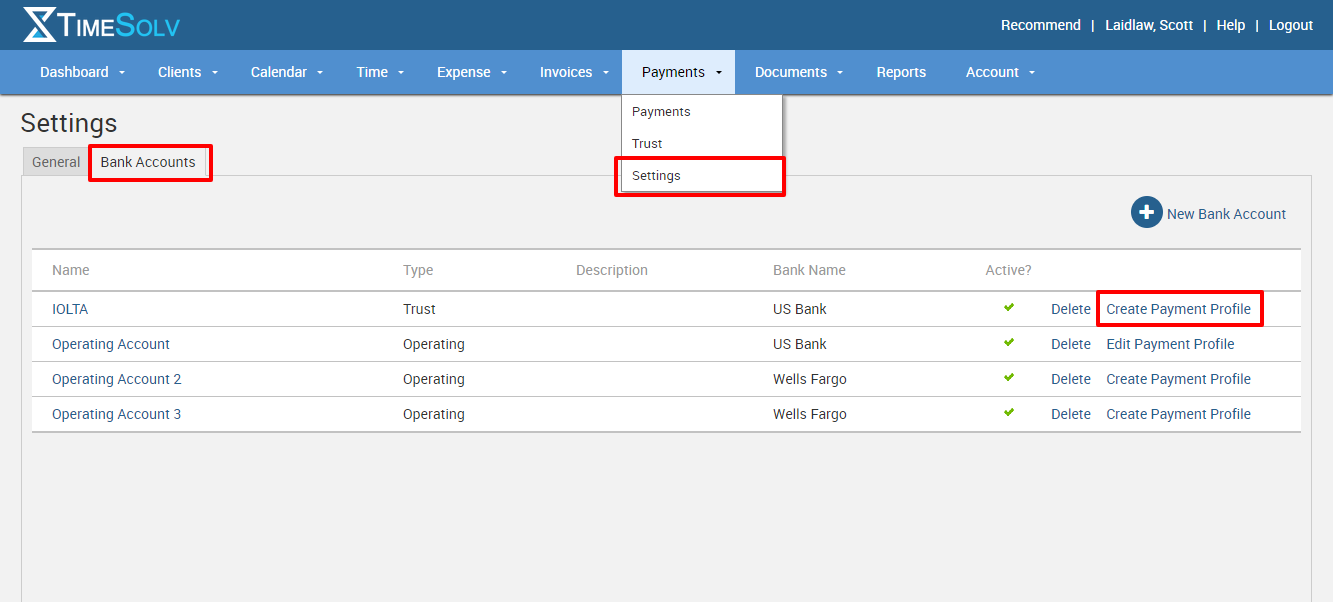Image resolution: width=1333 pixels, height=602 pixels.
Task: Expand the Invoices menu
Action: coord(574,72)
